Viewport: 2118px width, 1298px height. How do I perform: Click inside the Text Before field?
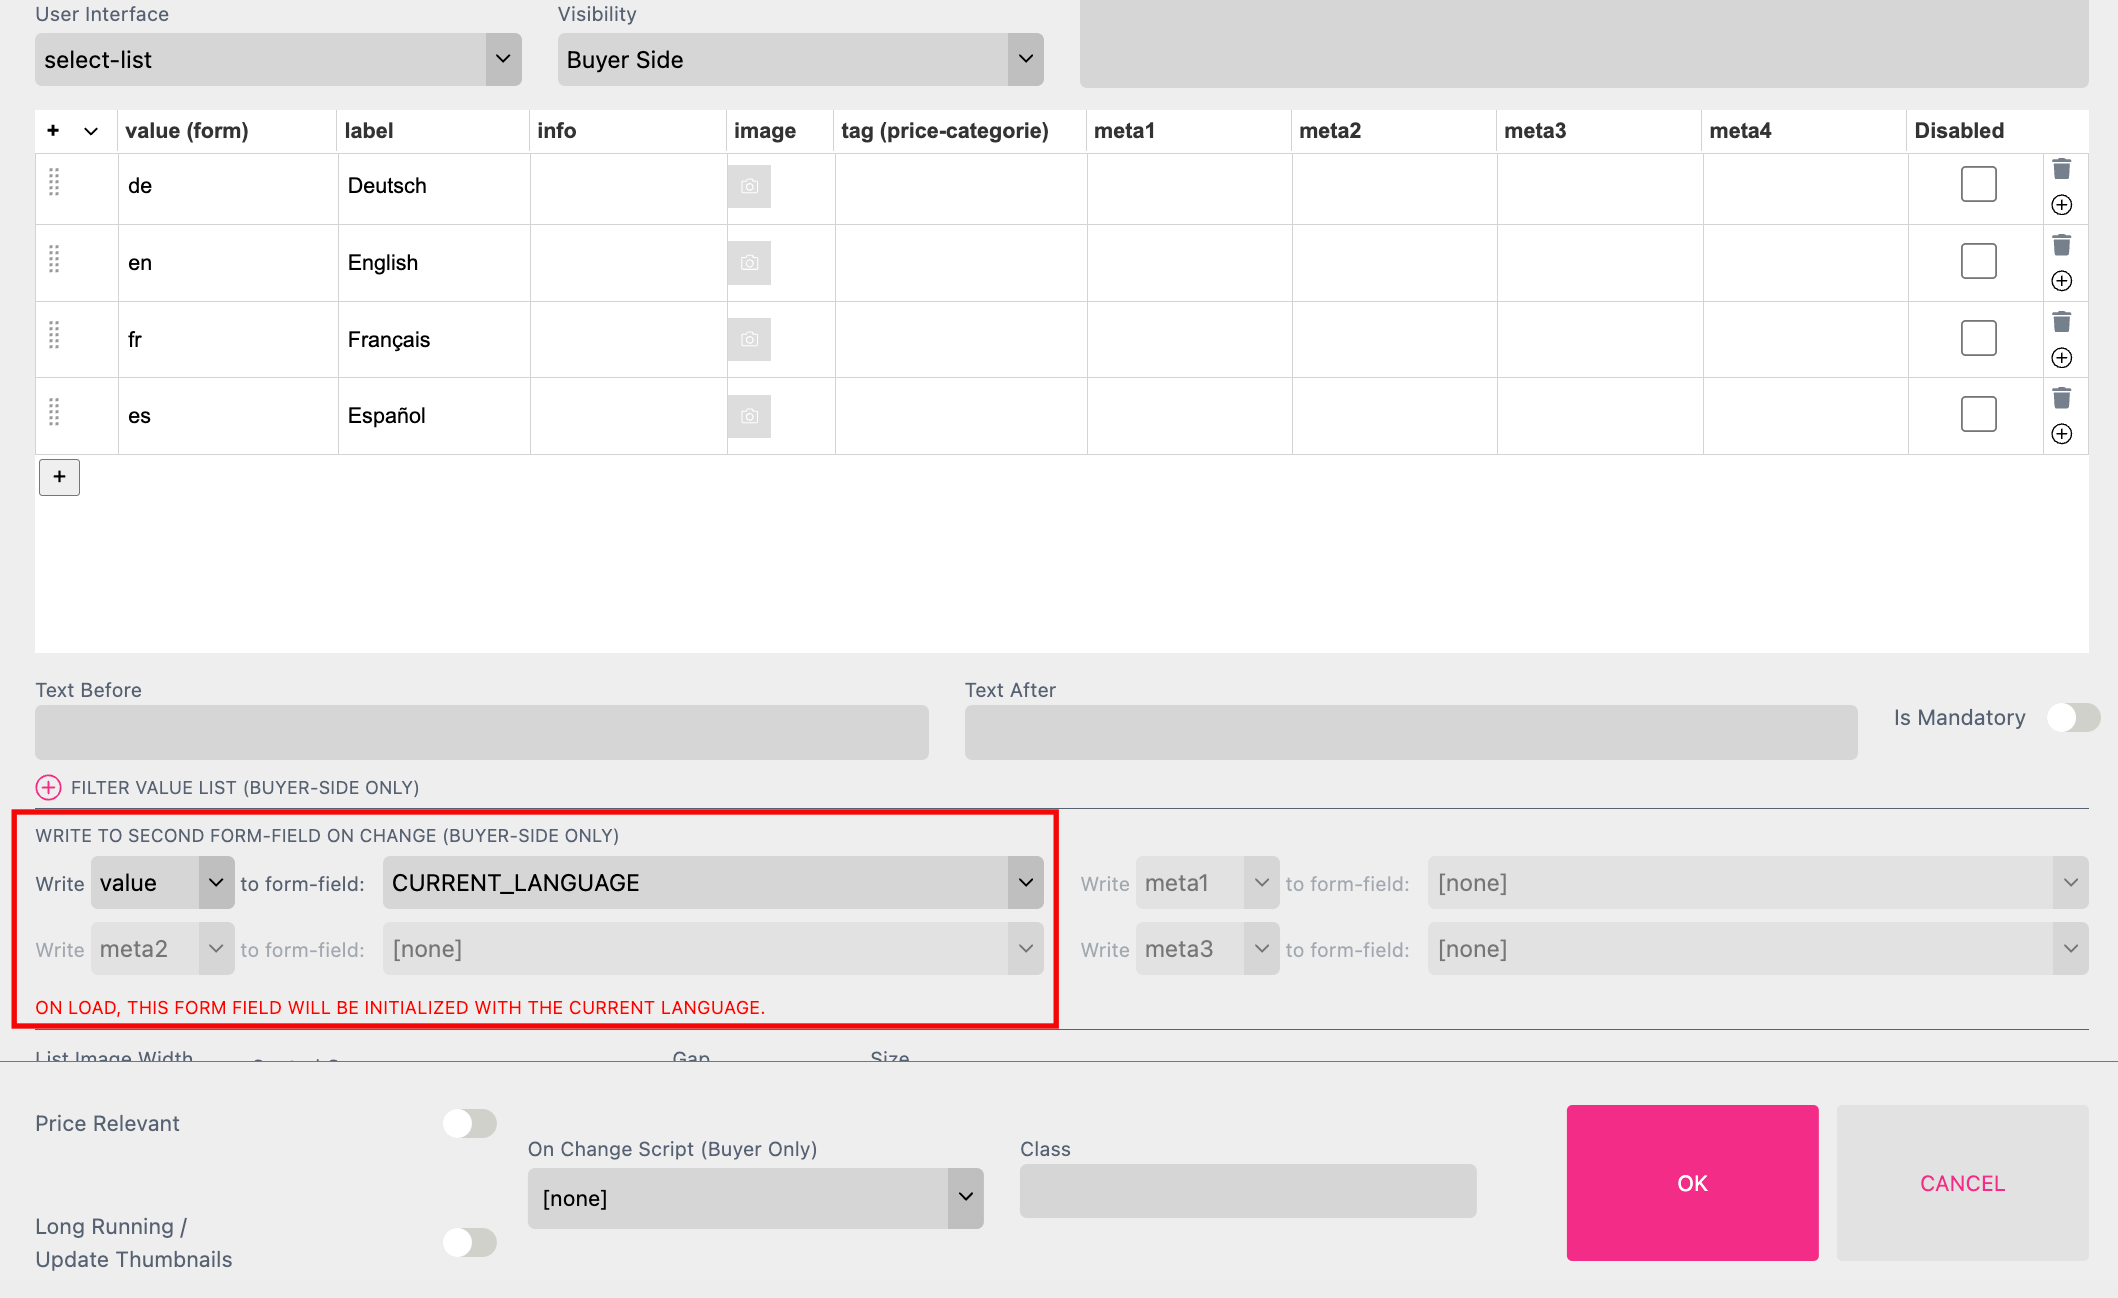480,732
